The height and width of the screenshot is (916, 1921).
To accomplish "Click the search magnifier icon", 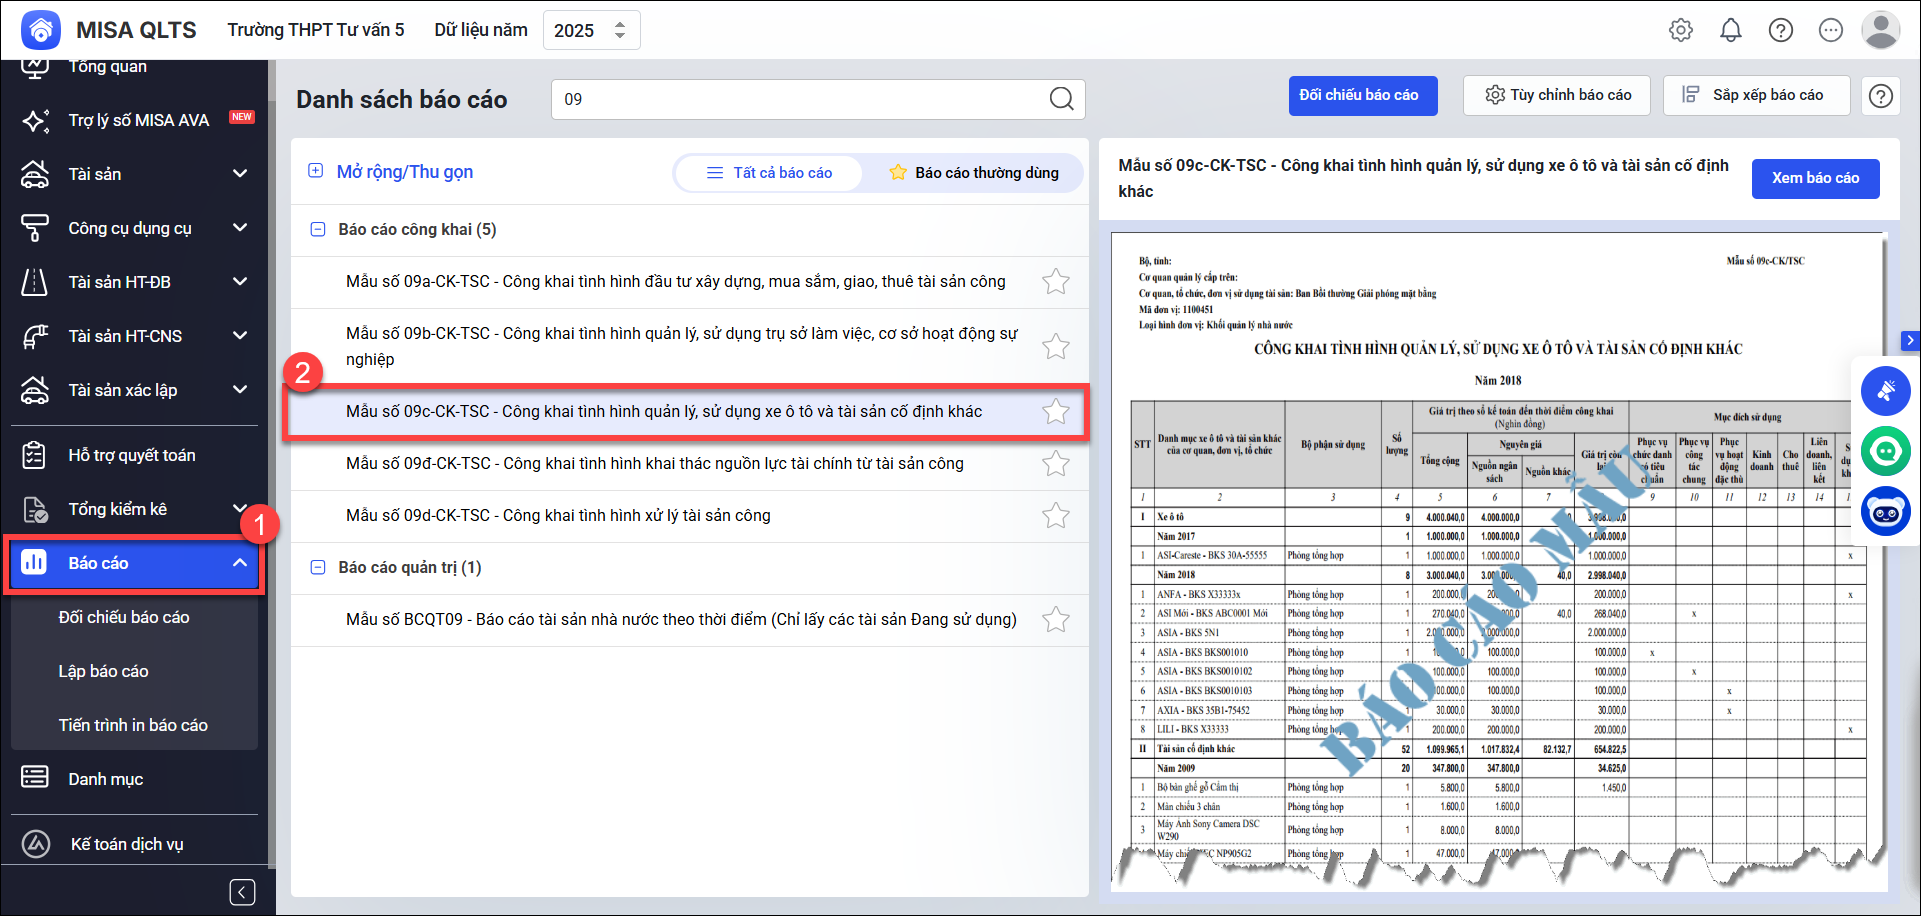I will pos(1061,99).
